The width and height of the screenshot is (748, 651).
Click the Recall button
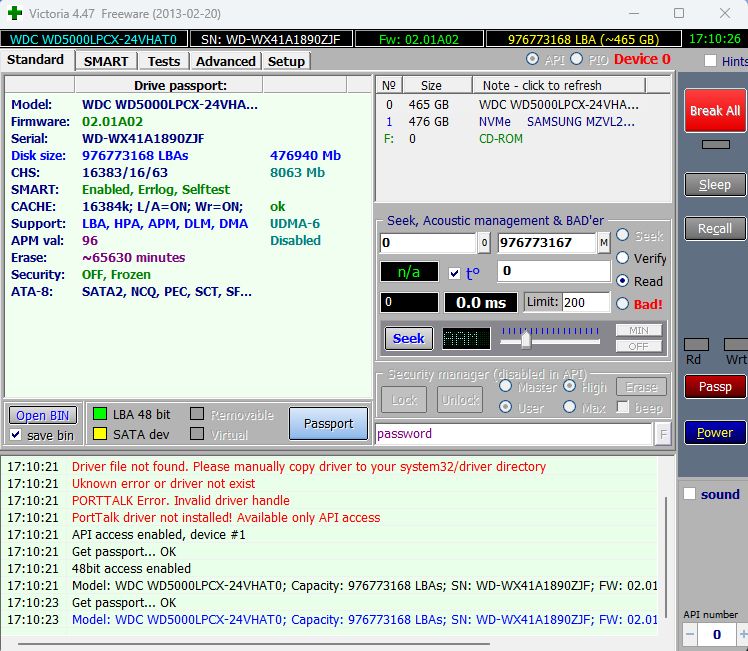tap(715, 228)
